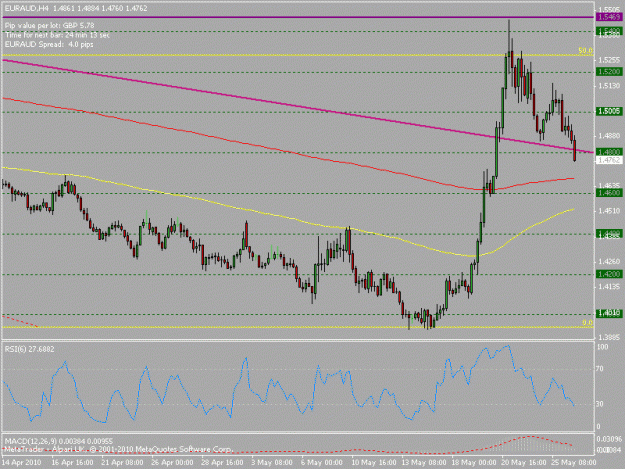
Task: Click the '18 May 00:00' time label
Action: (x=472, y=463)
